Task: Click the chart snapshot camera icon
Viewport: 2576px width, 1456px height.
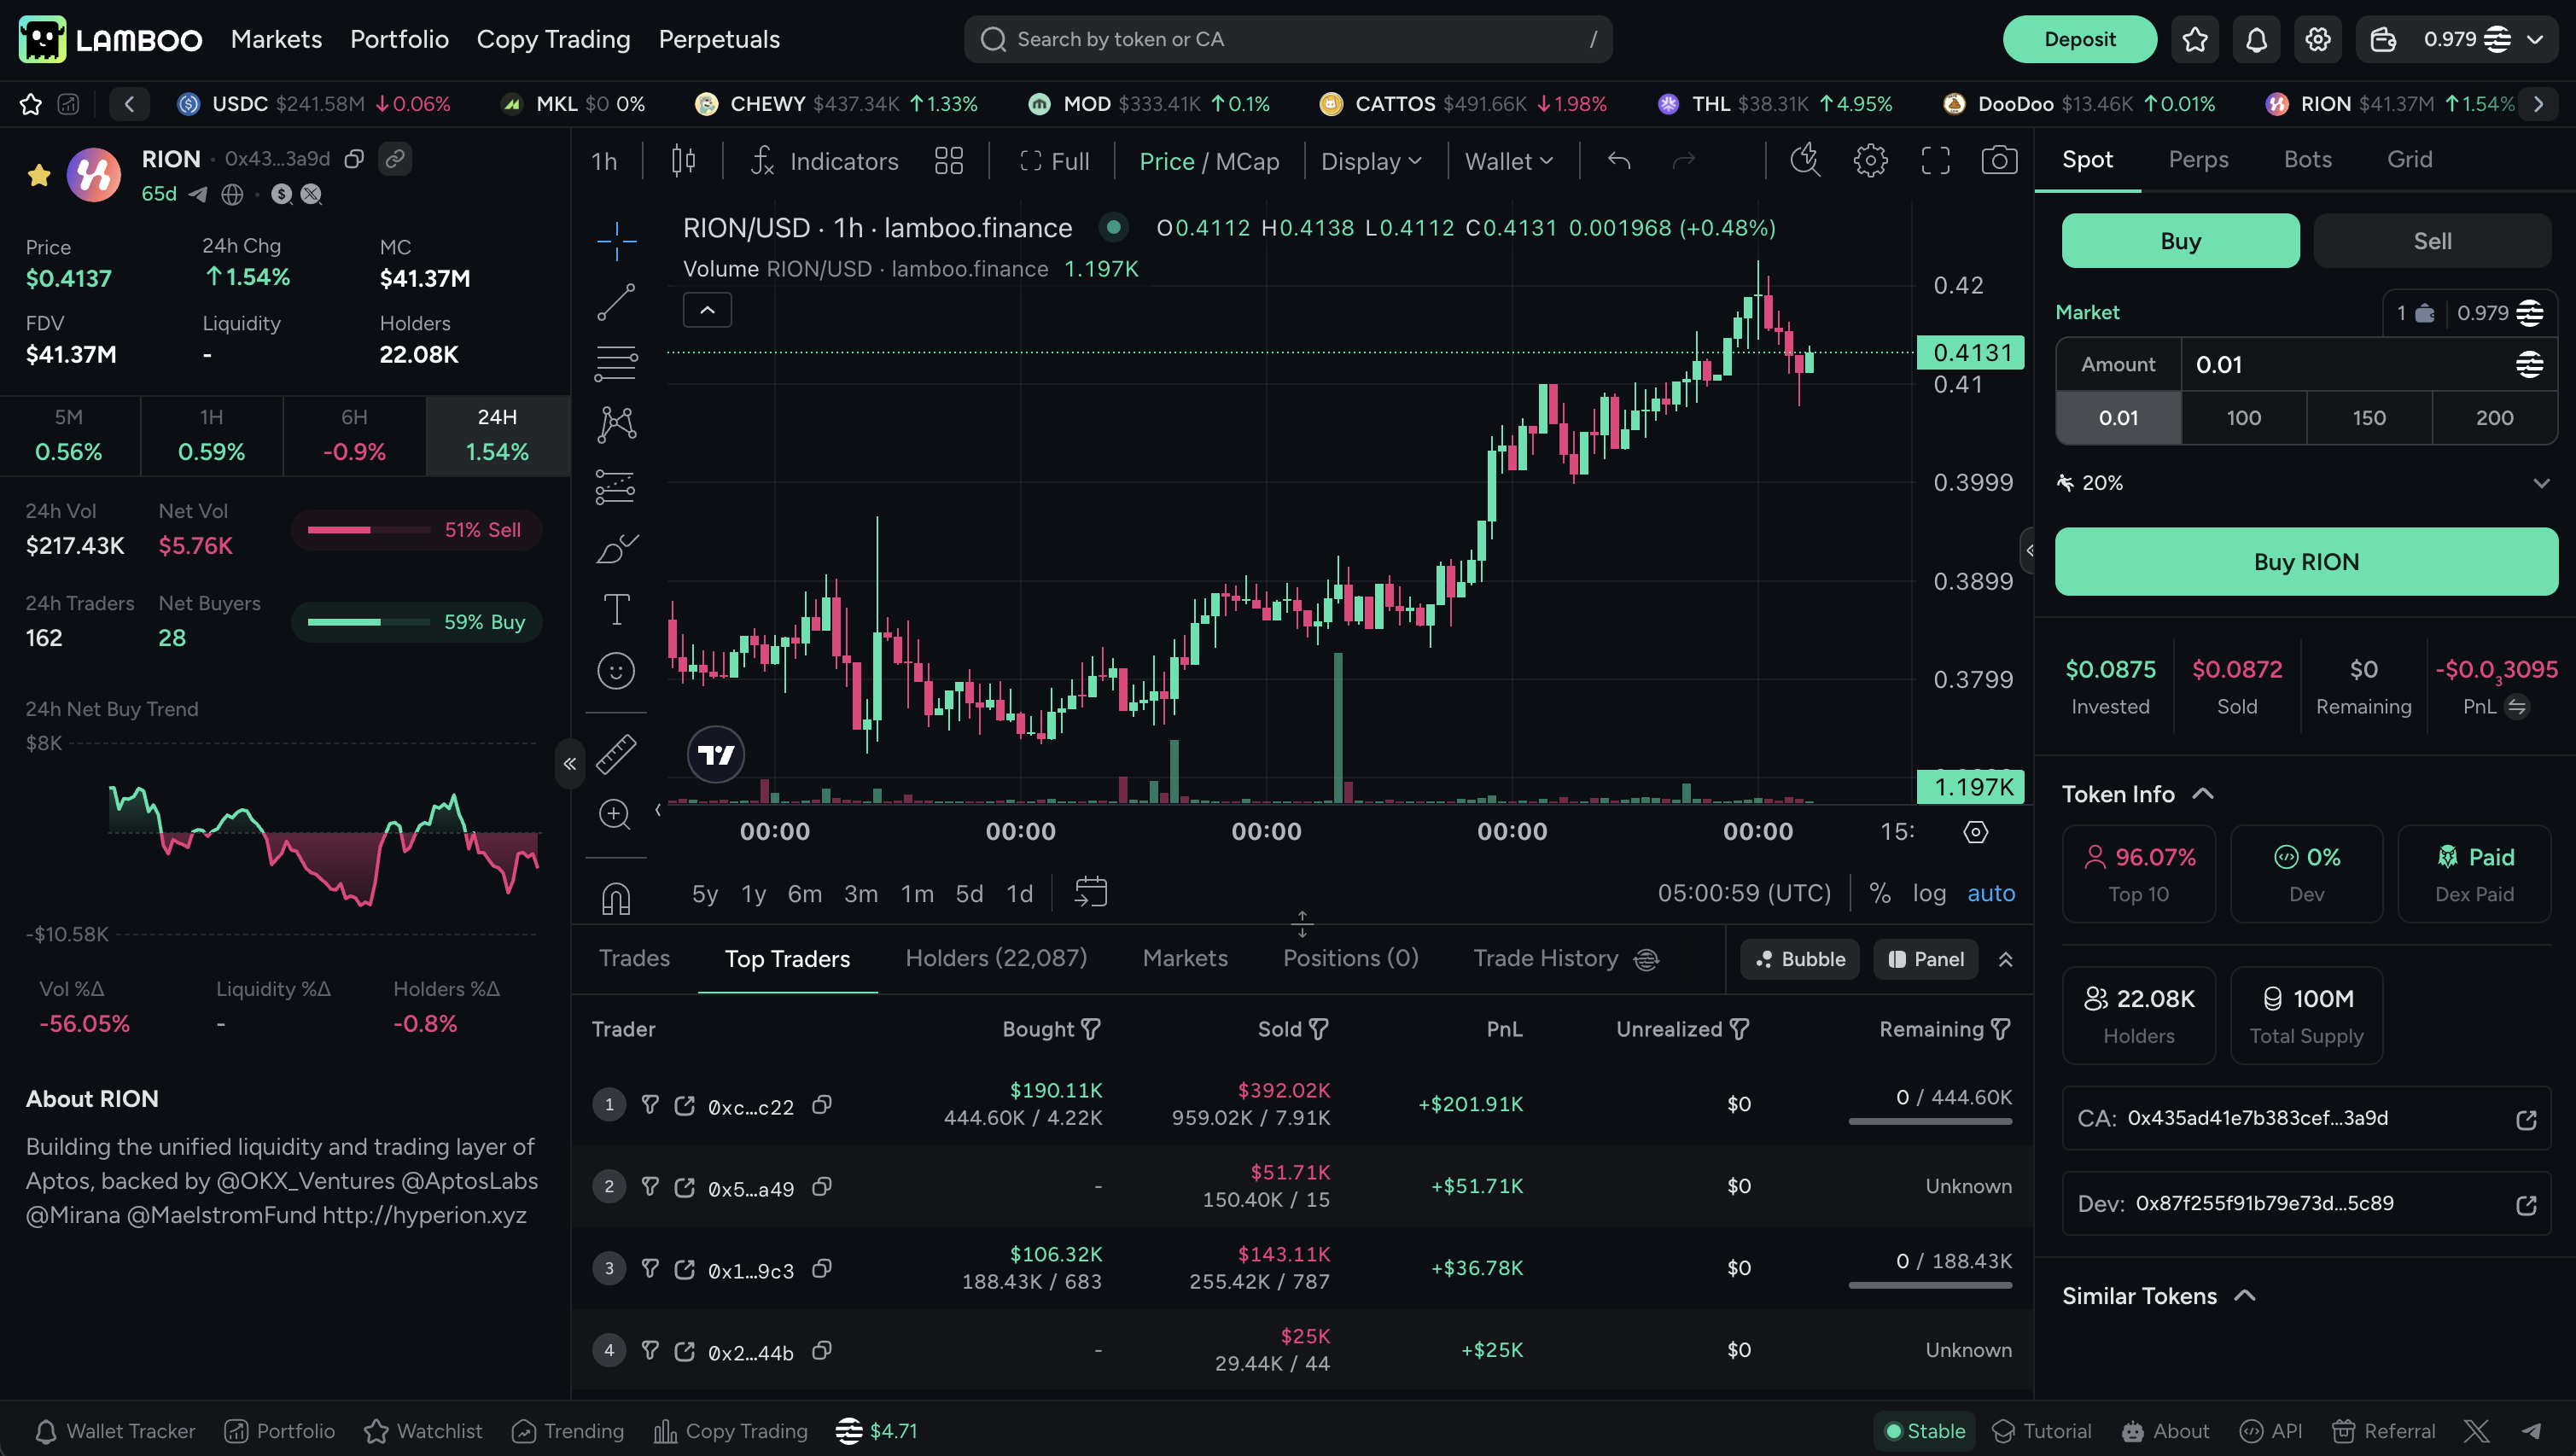Action: [1999, 161]
